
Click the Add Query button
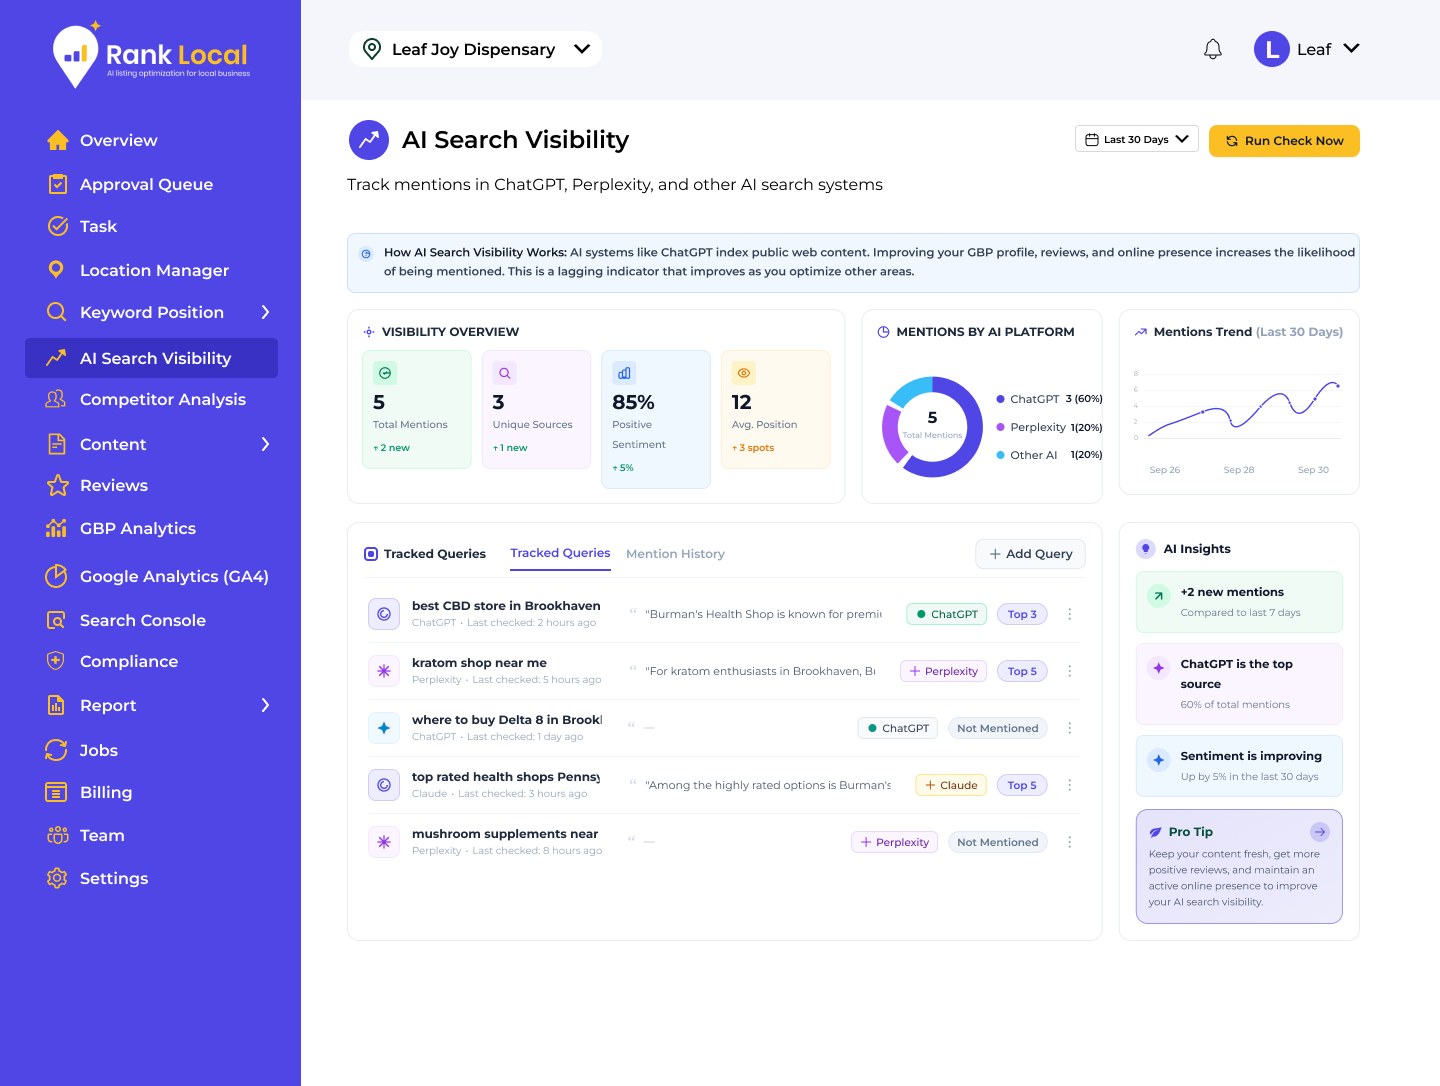(1030, 554)
